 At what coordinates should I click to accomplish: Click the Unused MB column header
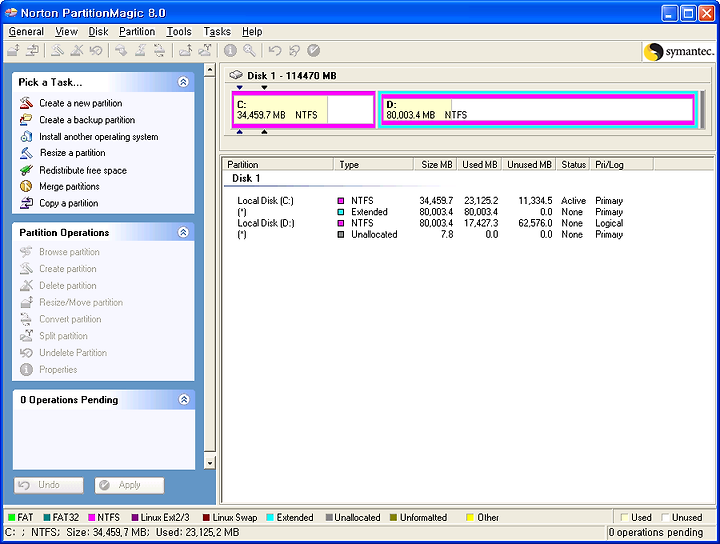point(529,164)
